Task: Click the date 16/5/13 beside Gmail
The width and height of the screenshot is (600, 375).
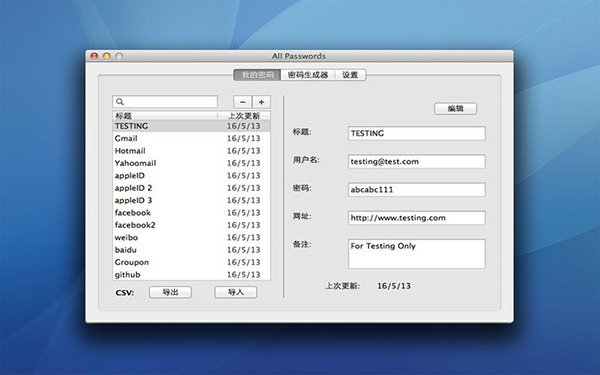Action: point(243,138)
